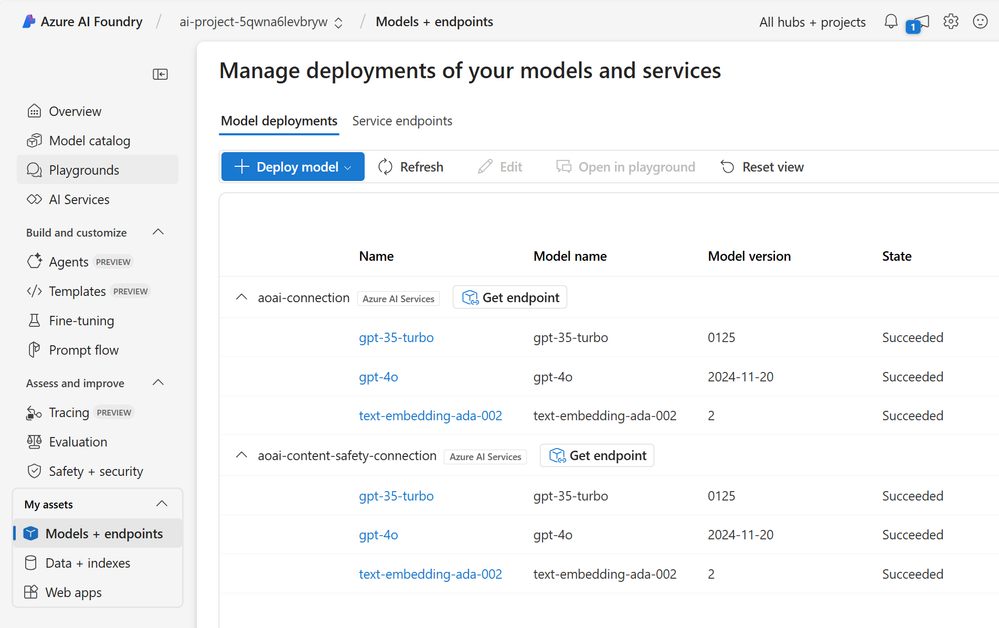Click version 2024-11-20 in first gpt-4o row
Screen dimensions: 999x628
coord(740,377)
